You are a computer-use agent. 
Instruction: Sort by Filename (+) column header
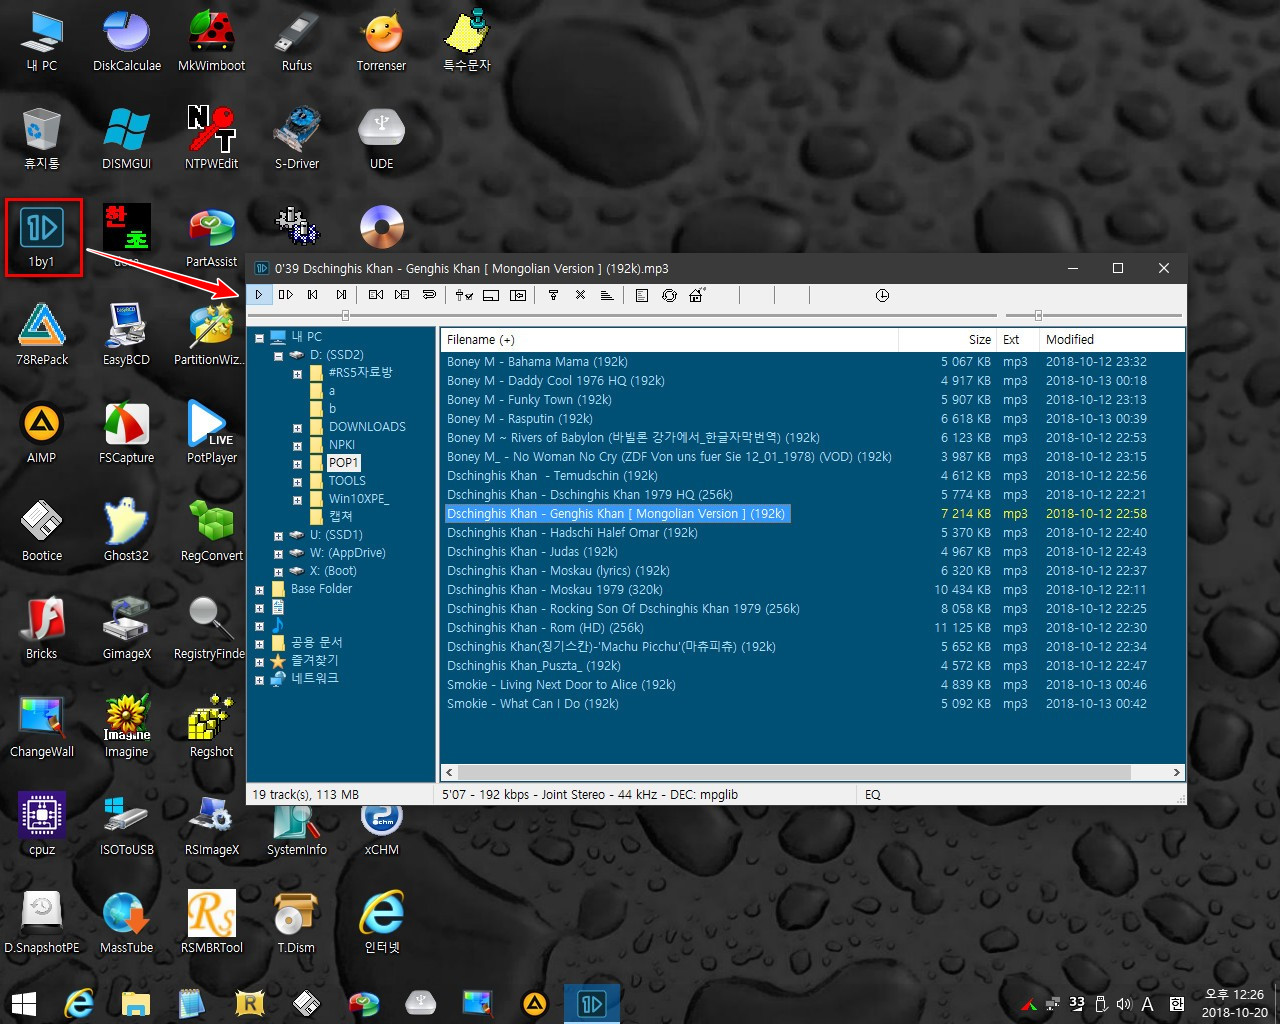(x=669, y=340)
